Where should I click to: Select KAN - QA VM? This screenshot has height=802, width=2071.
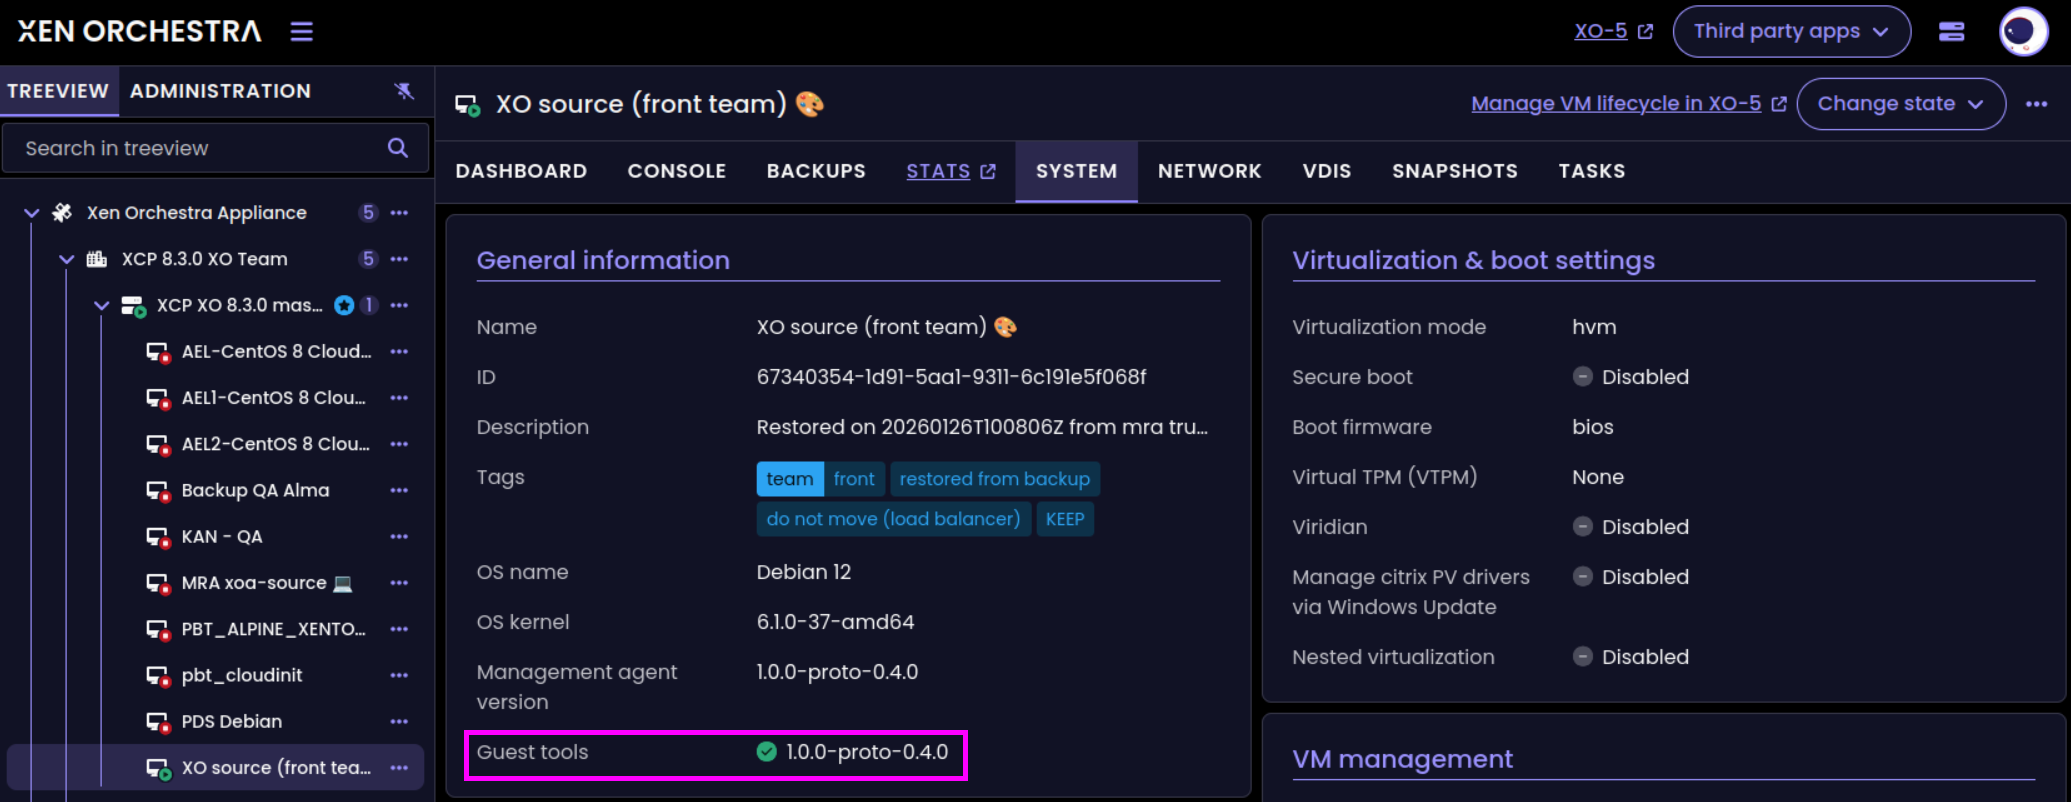tap(222, 537)
